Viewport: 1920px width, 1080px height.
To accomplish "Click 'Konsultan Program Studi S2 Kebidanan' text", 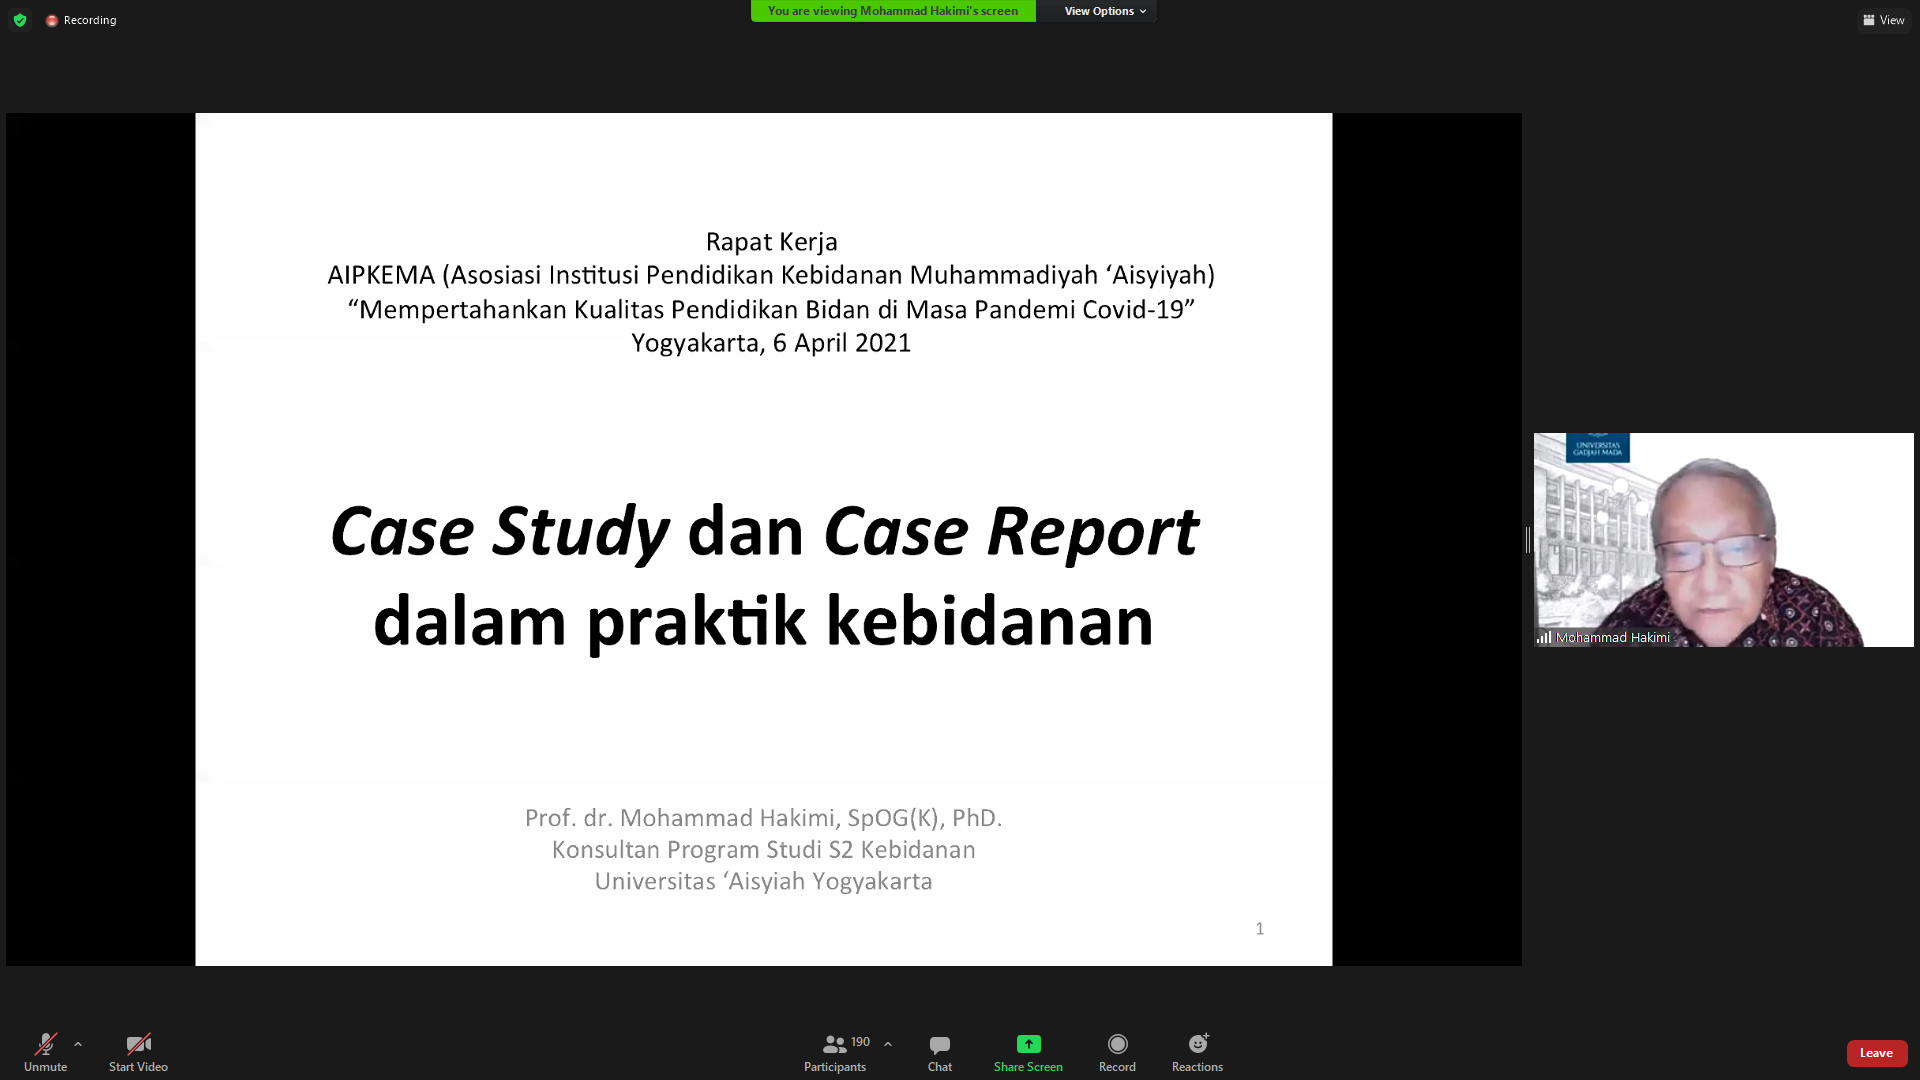I will 763,850.
